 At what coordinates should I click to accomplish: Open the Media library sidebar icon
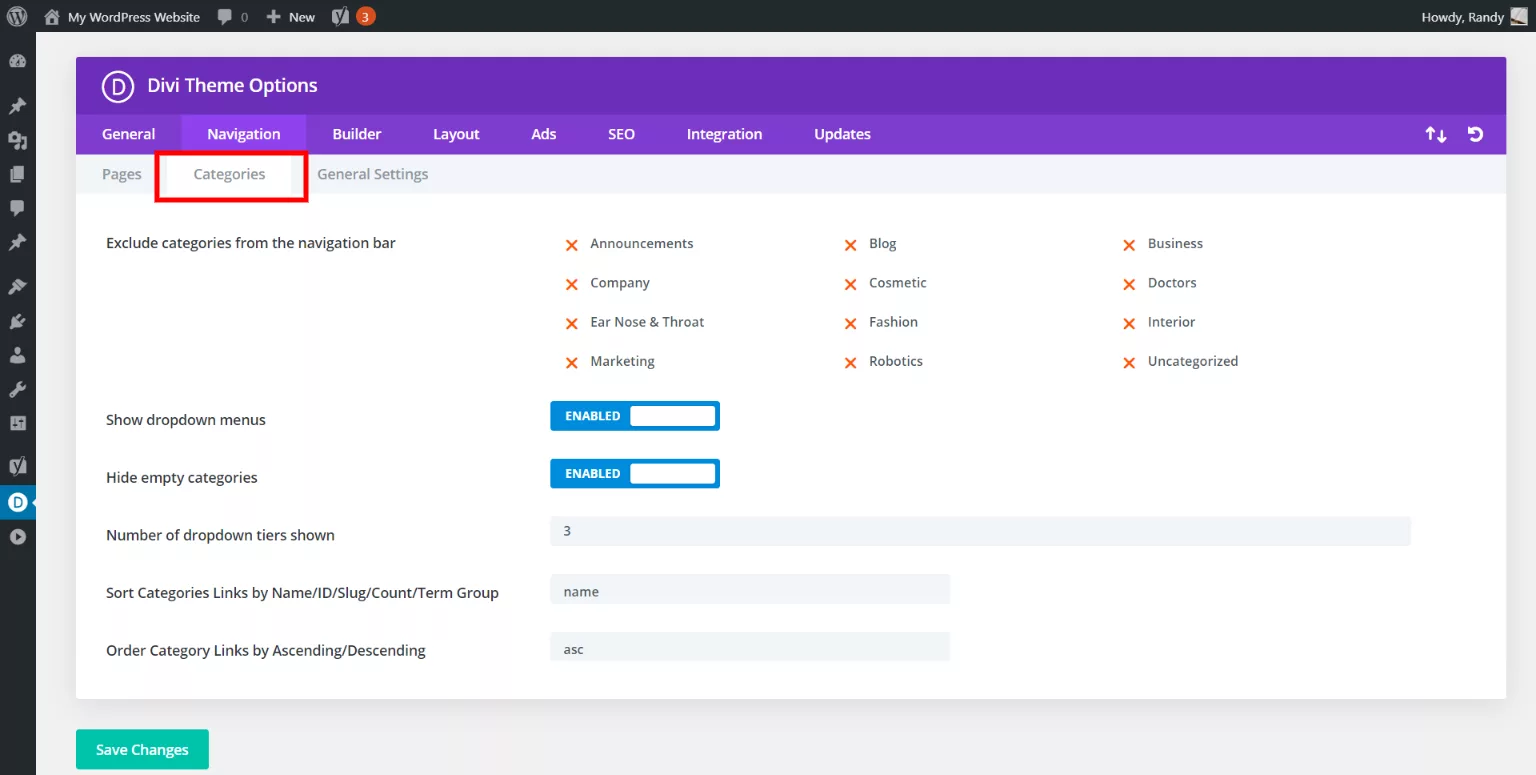[17, 140]
